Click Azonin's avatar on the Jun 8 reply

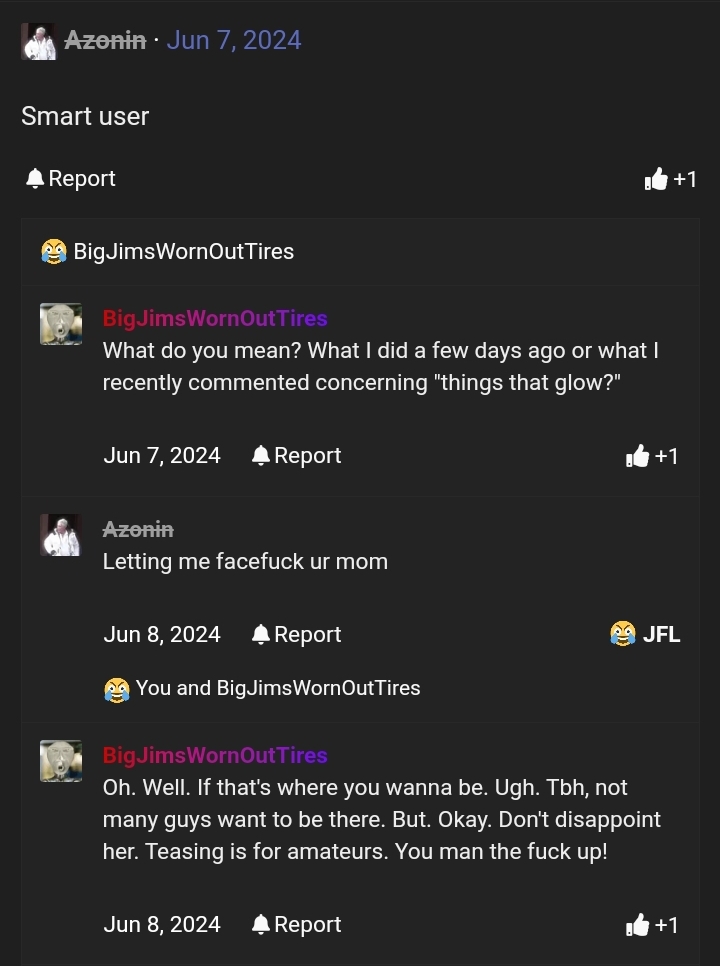61,535
